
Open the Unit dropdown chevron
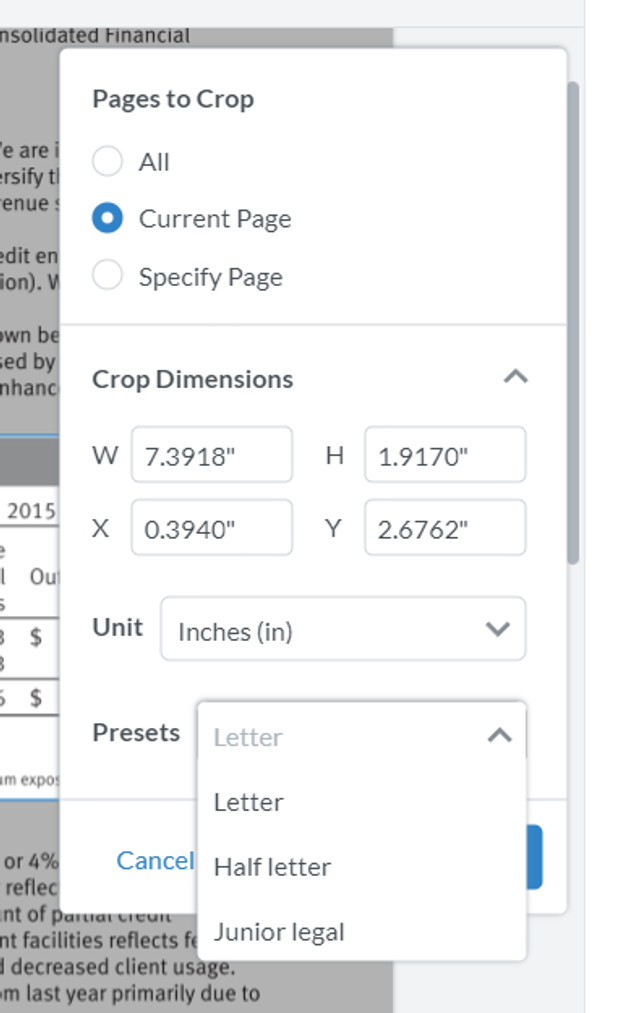[496, 630]
